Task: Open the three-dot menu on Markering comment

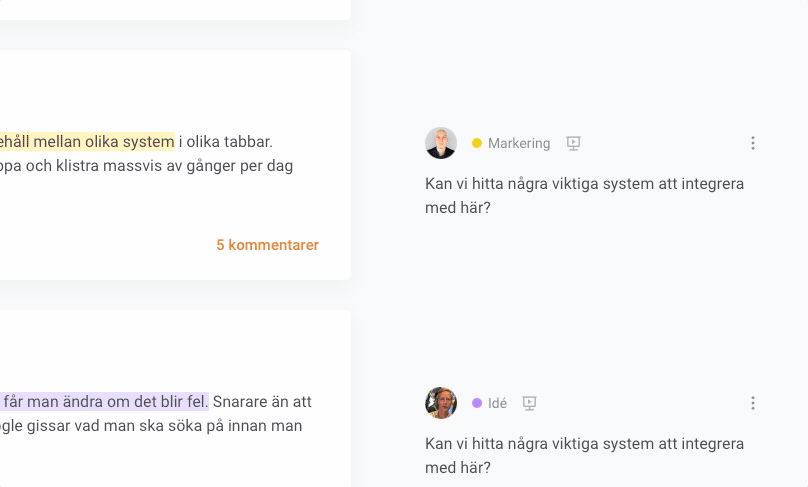Action: click(753, 143)
